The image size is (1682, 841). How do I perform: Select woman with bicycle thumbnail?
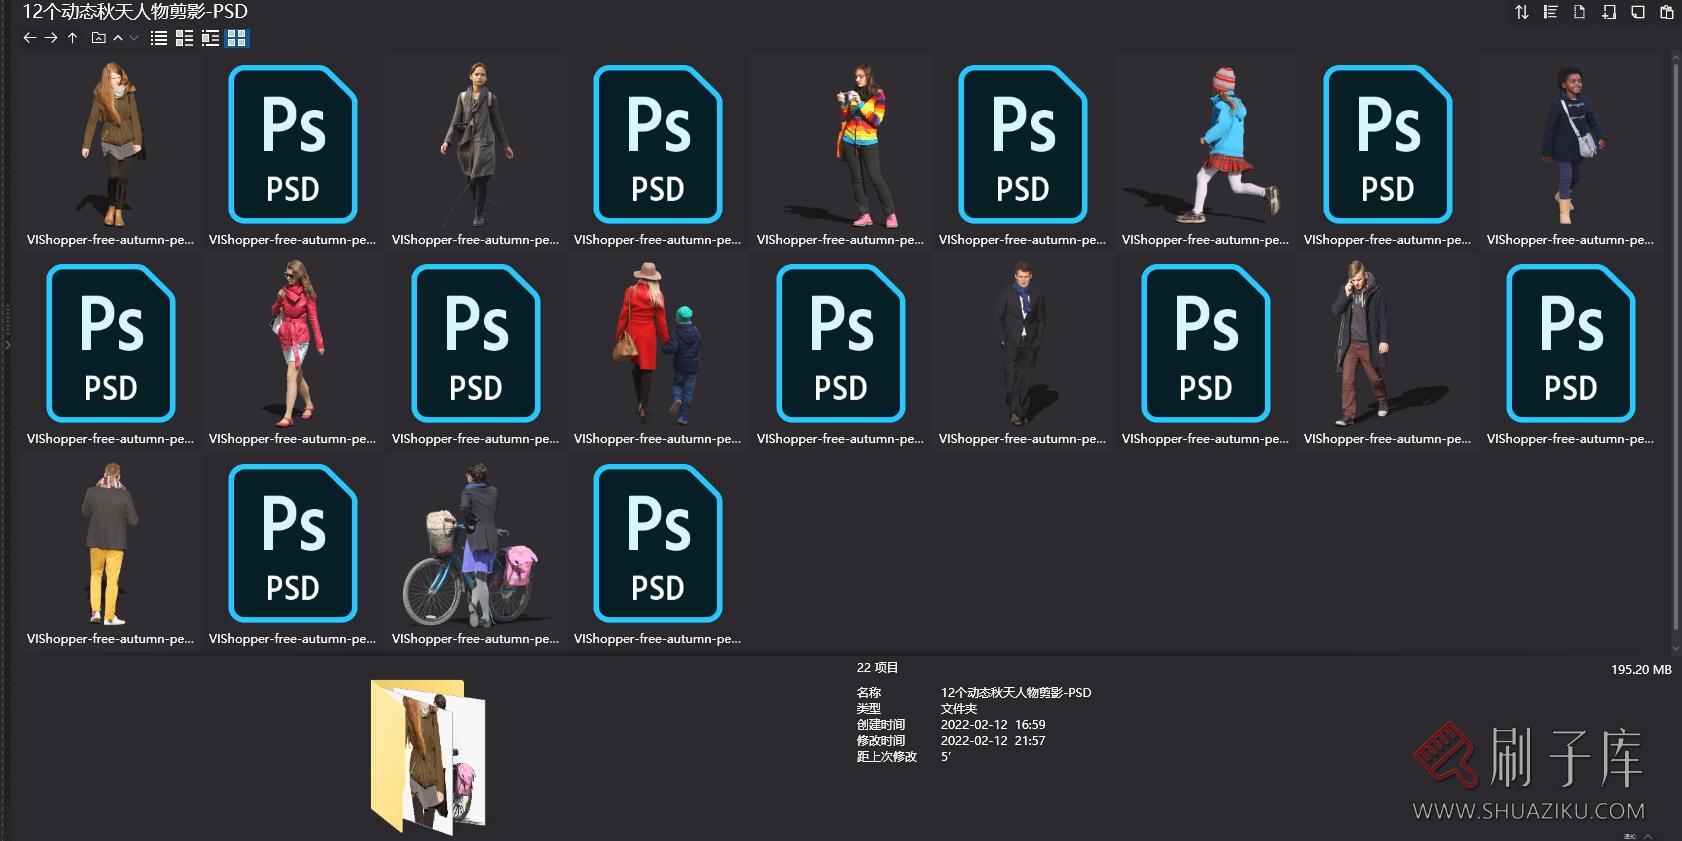pyautogui.click(x=476, y=543)
